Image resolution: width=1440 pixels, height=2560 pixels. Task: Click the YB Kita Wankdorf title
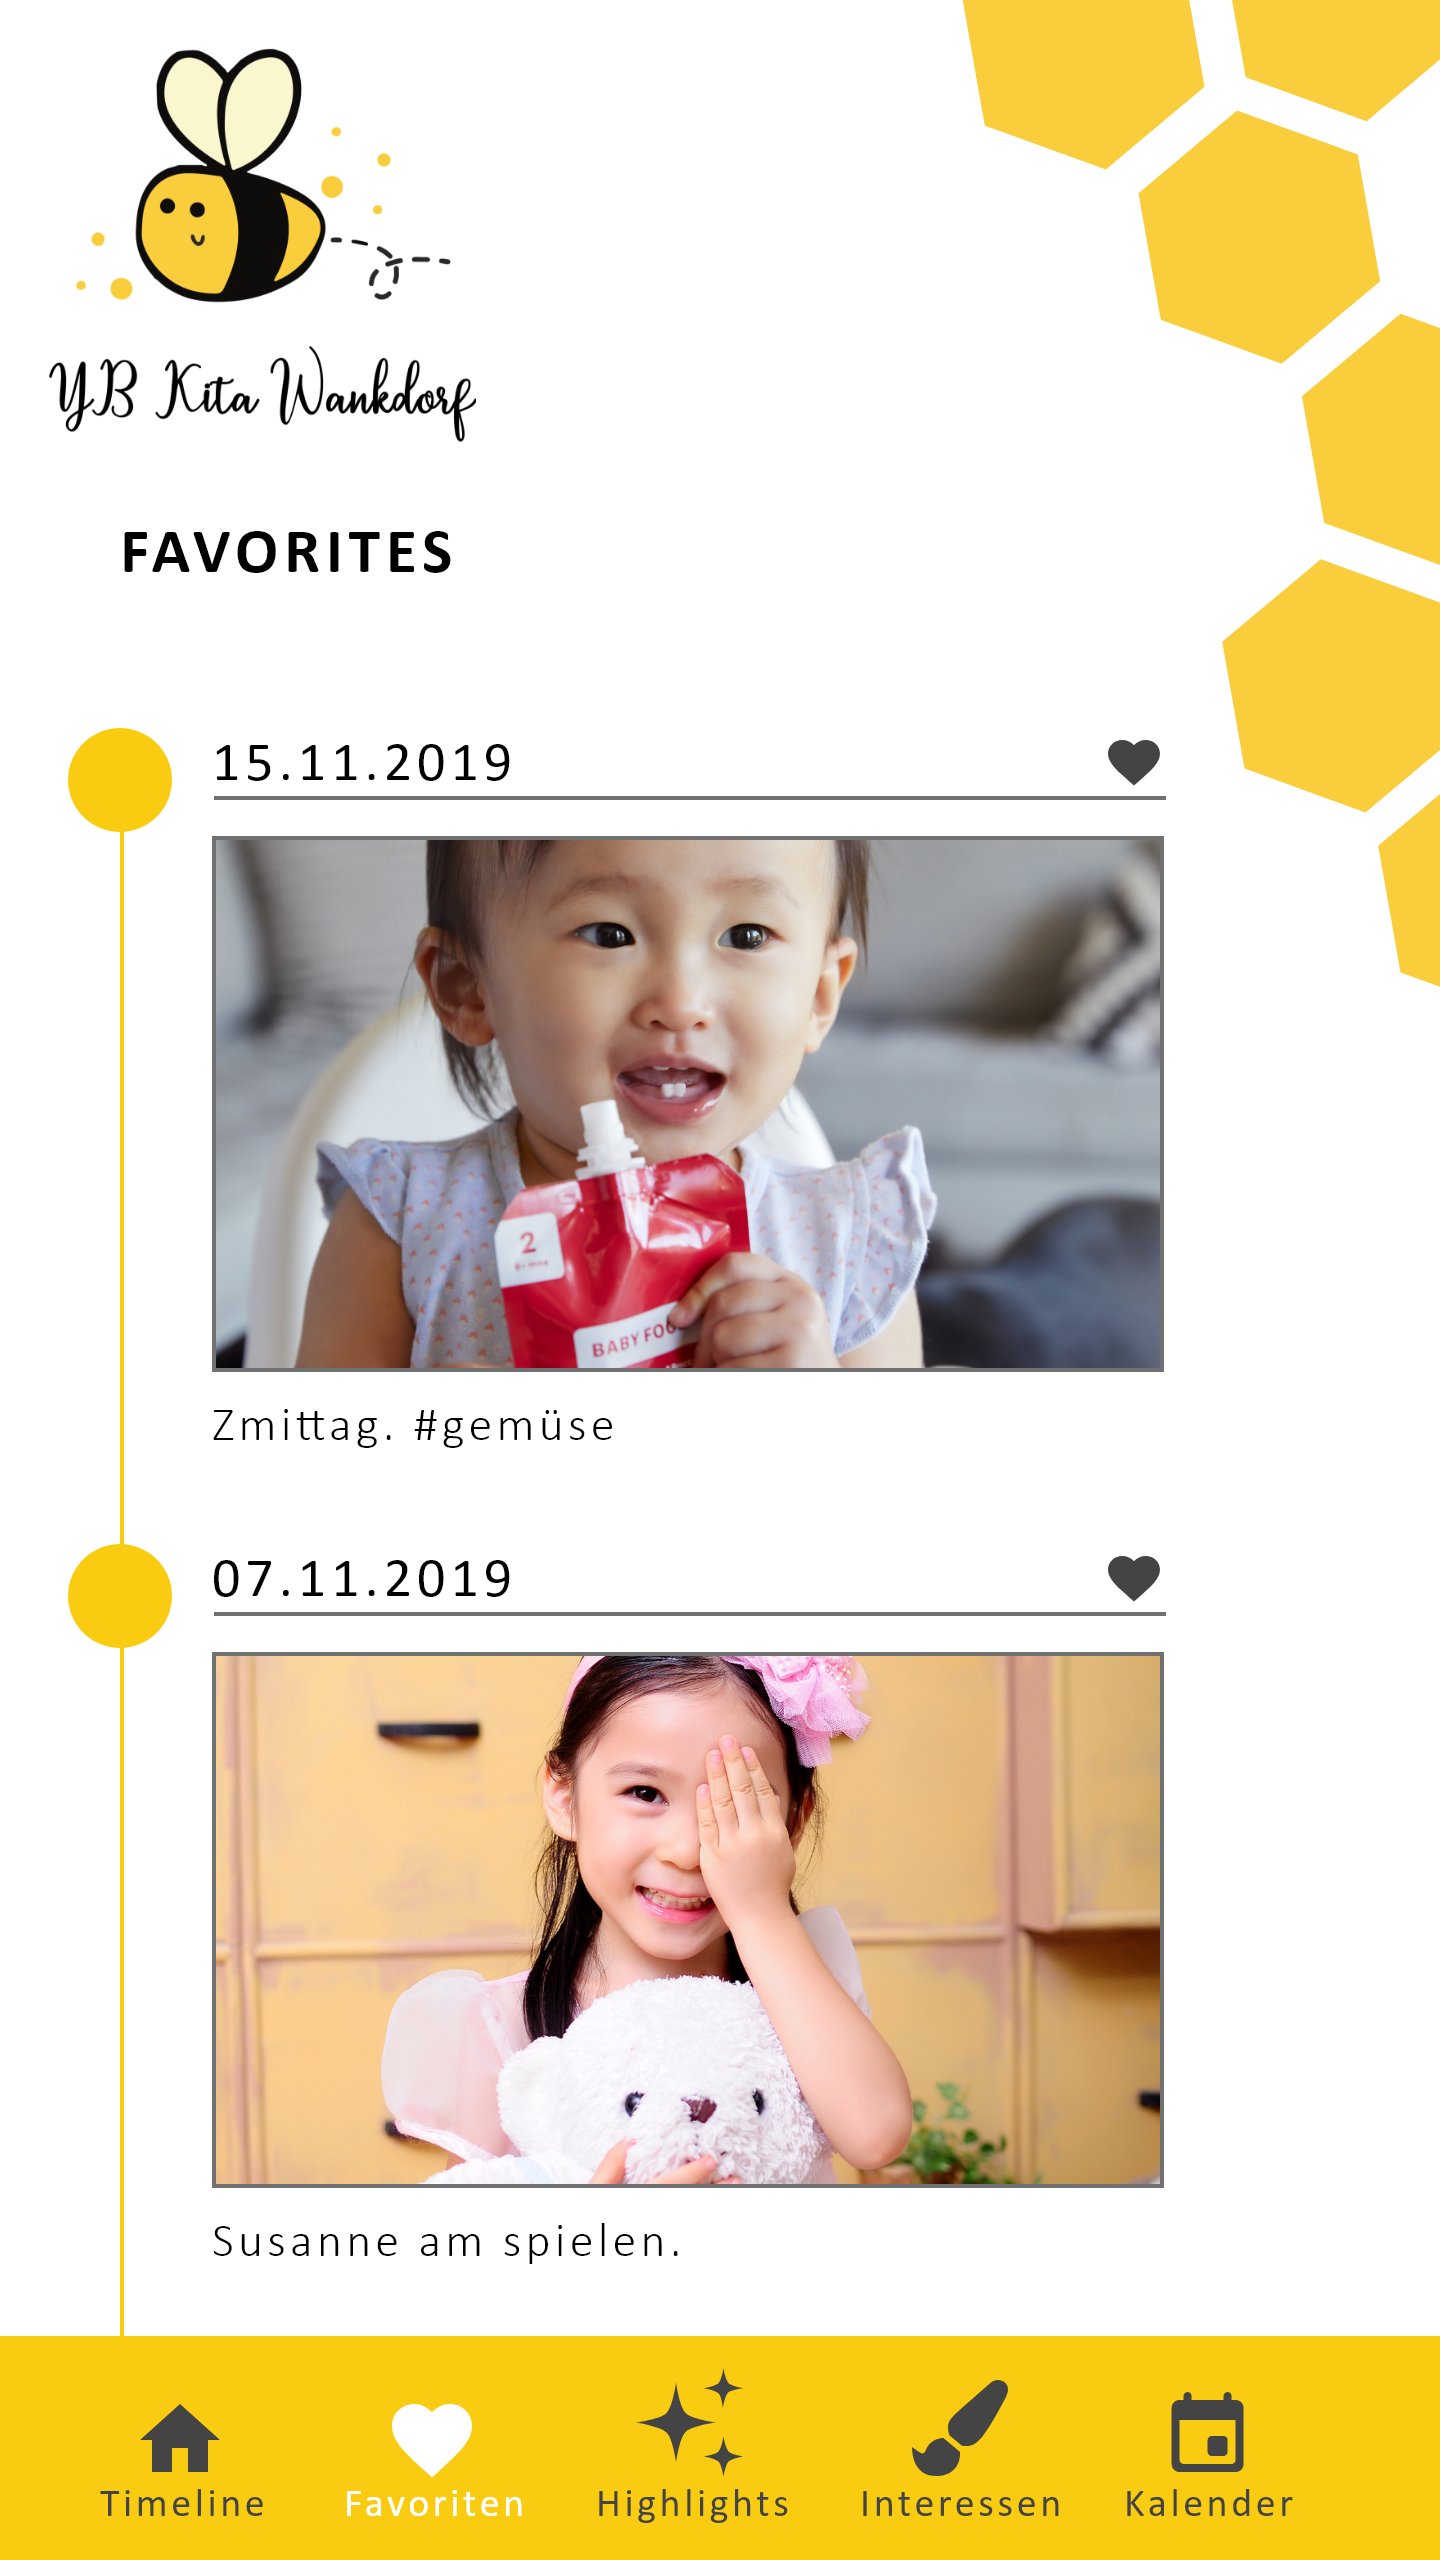click(262, 393)
